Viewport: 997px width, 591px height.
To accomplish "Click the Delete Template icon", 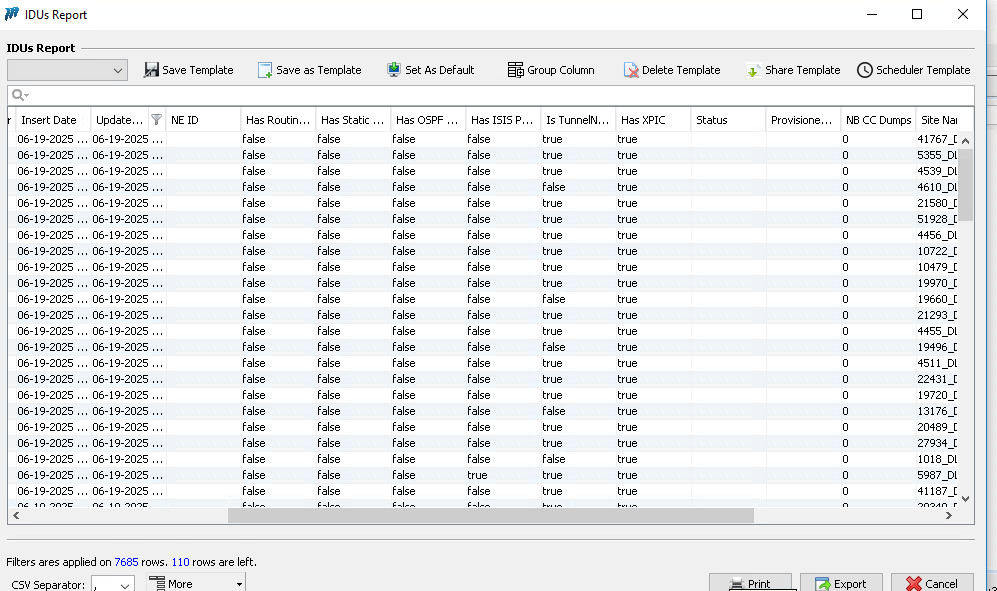I will [631, 70].
